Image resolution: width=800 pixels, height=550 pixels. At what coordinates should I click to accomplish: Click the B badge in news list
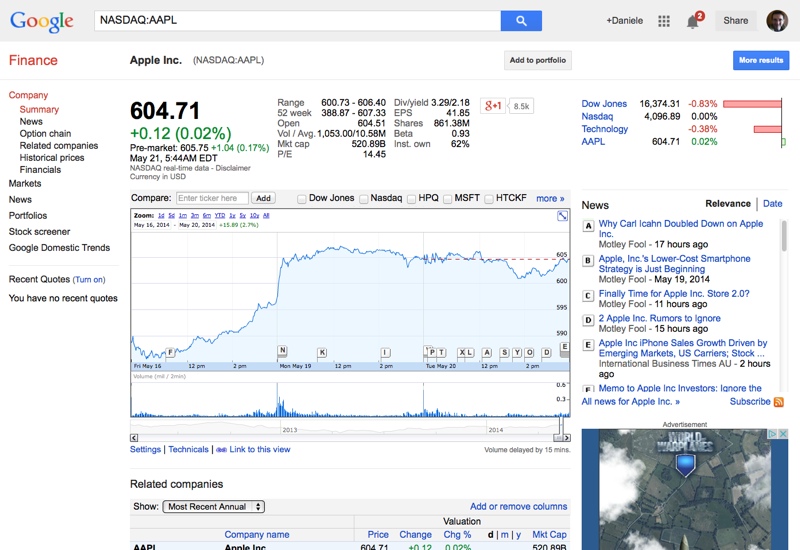pos(588,261)
